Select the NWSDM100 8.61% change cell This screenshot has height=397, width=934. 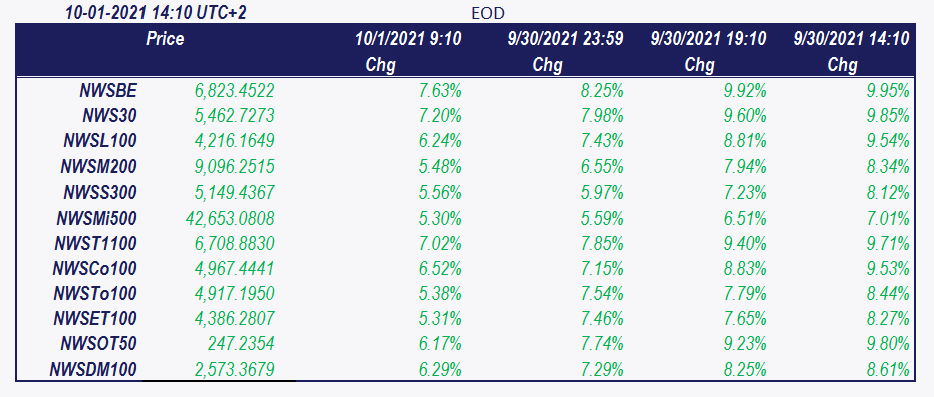point(888,370)
